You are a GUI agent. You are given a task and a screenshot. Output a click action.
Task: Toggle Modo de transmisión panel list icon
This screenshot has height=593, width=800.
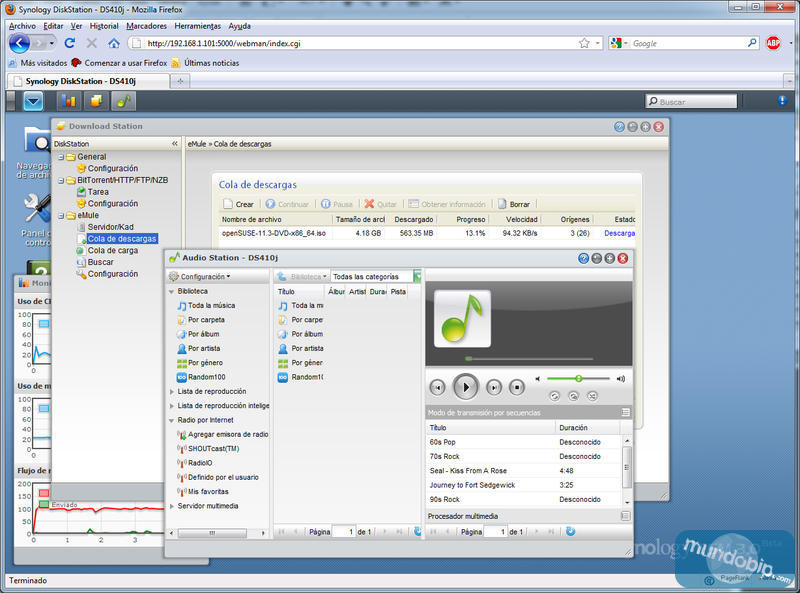(626, 412)
